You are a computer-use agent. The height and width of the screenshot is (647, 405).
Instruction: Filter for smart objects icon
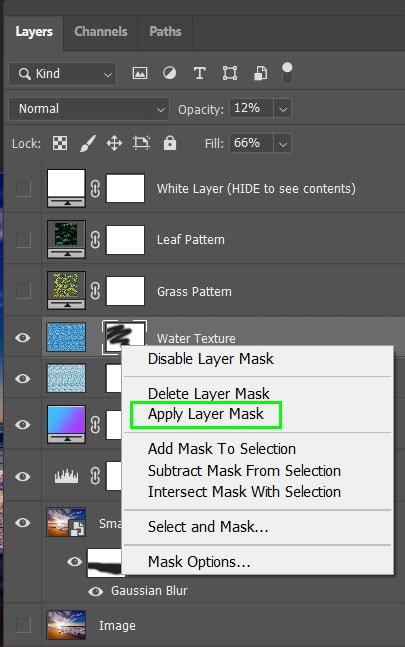pyautogui.click(x=260, y=73)
